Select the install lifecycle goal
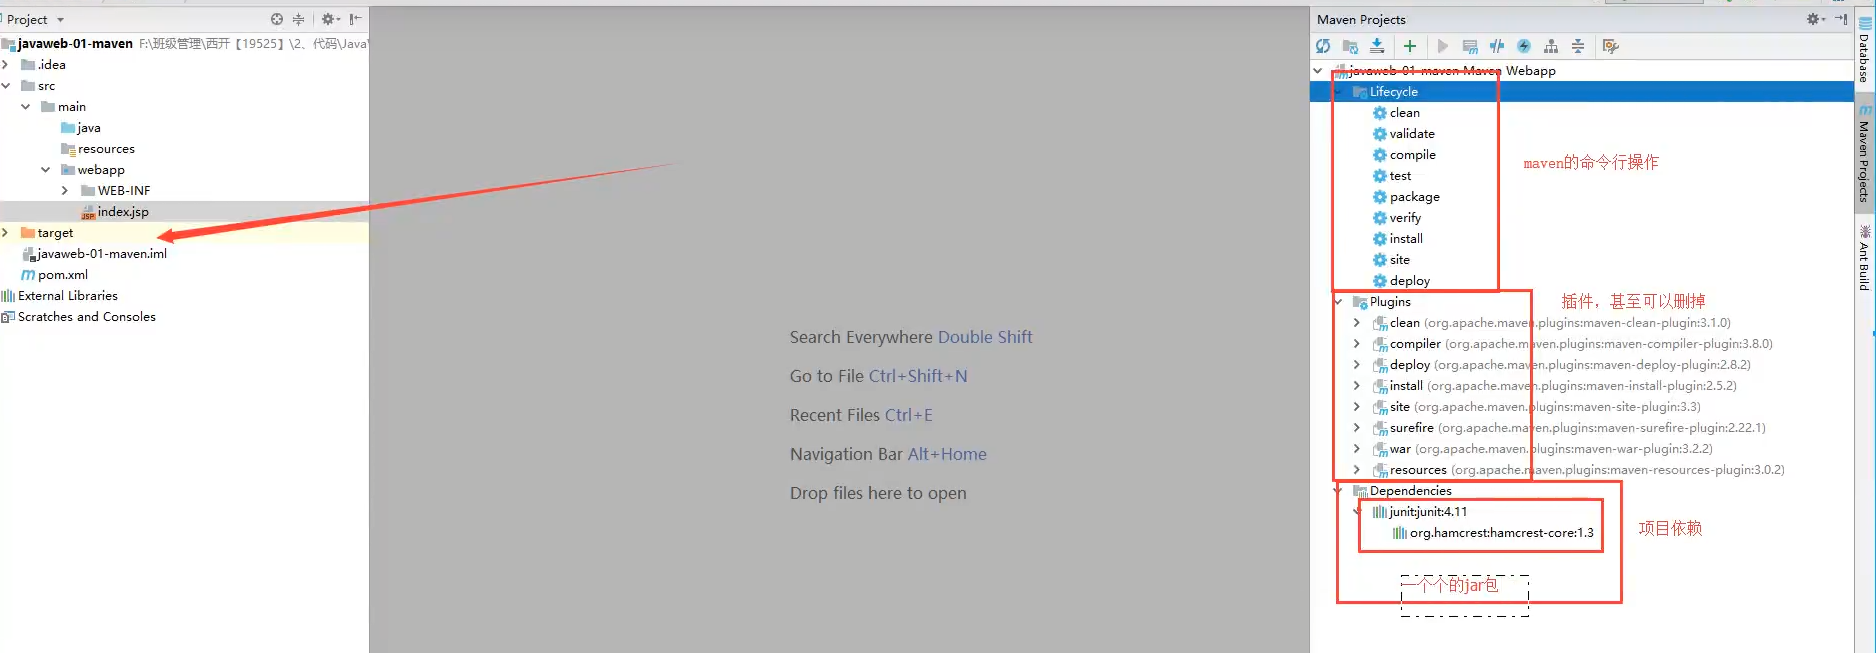The height and width of the screenshot is (653, 1876). coord(1398,239)
